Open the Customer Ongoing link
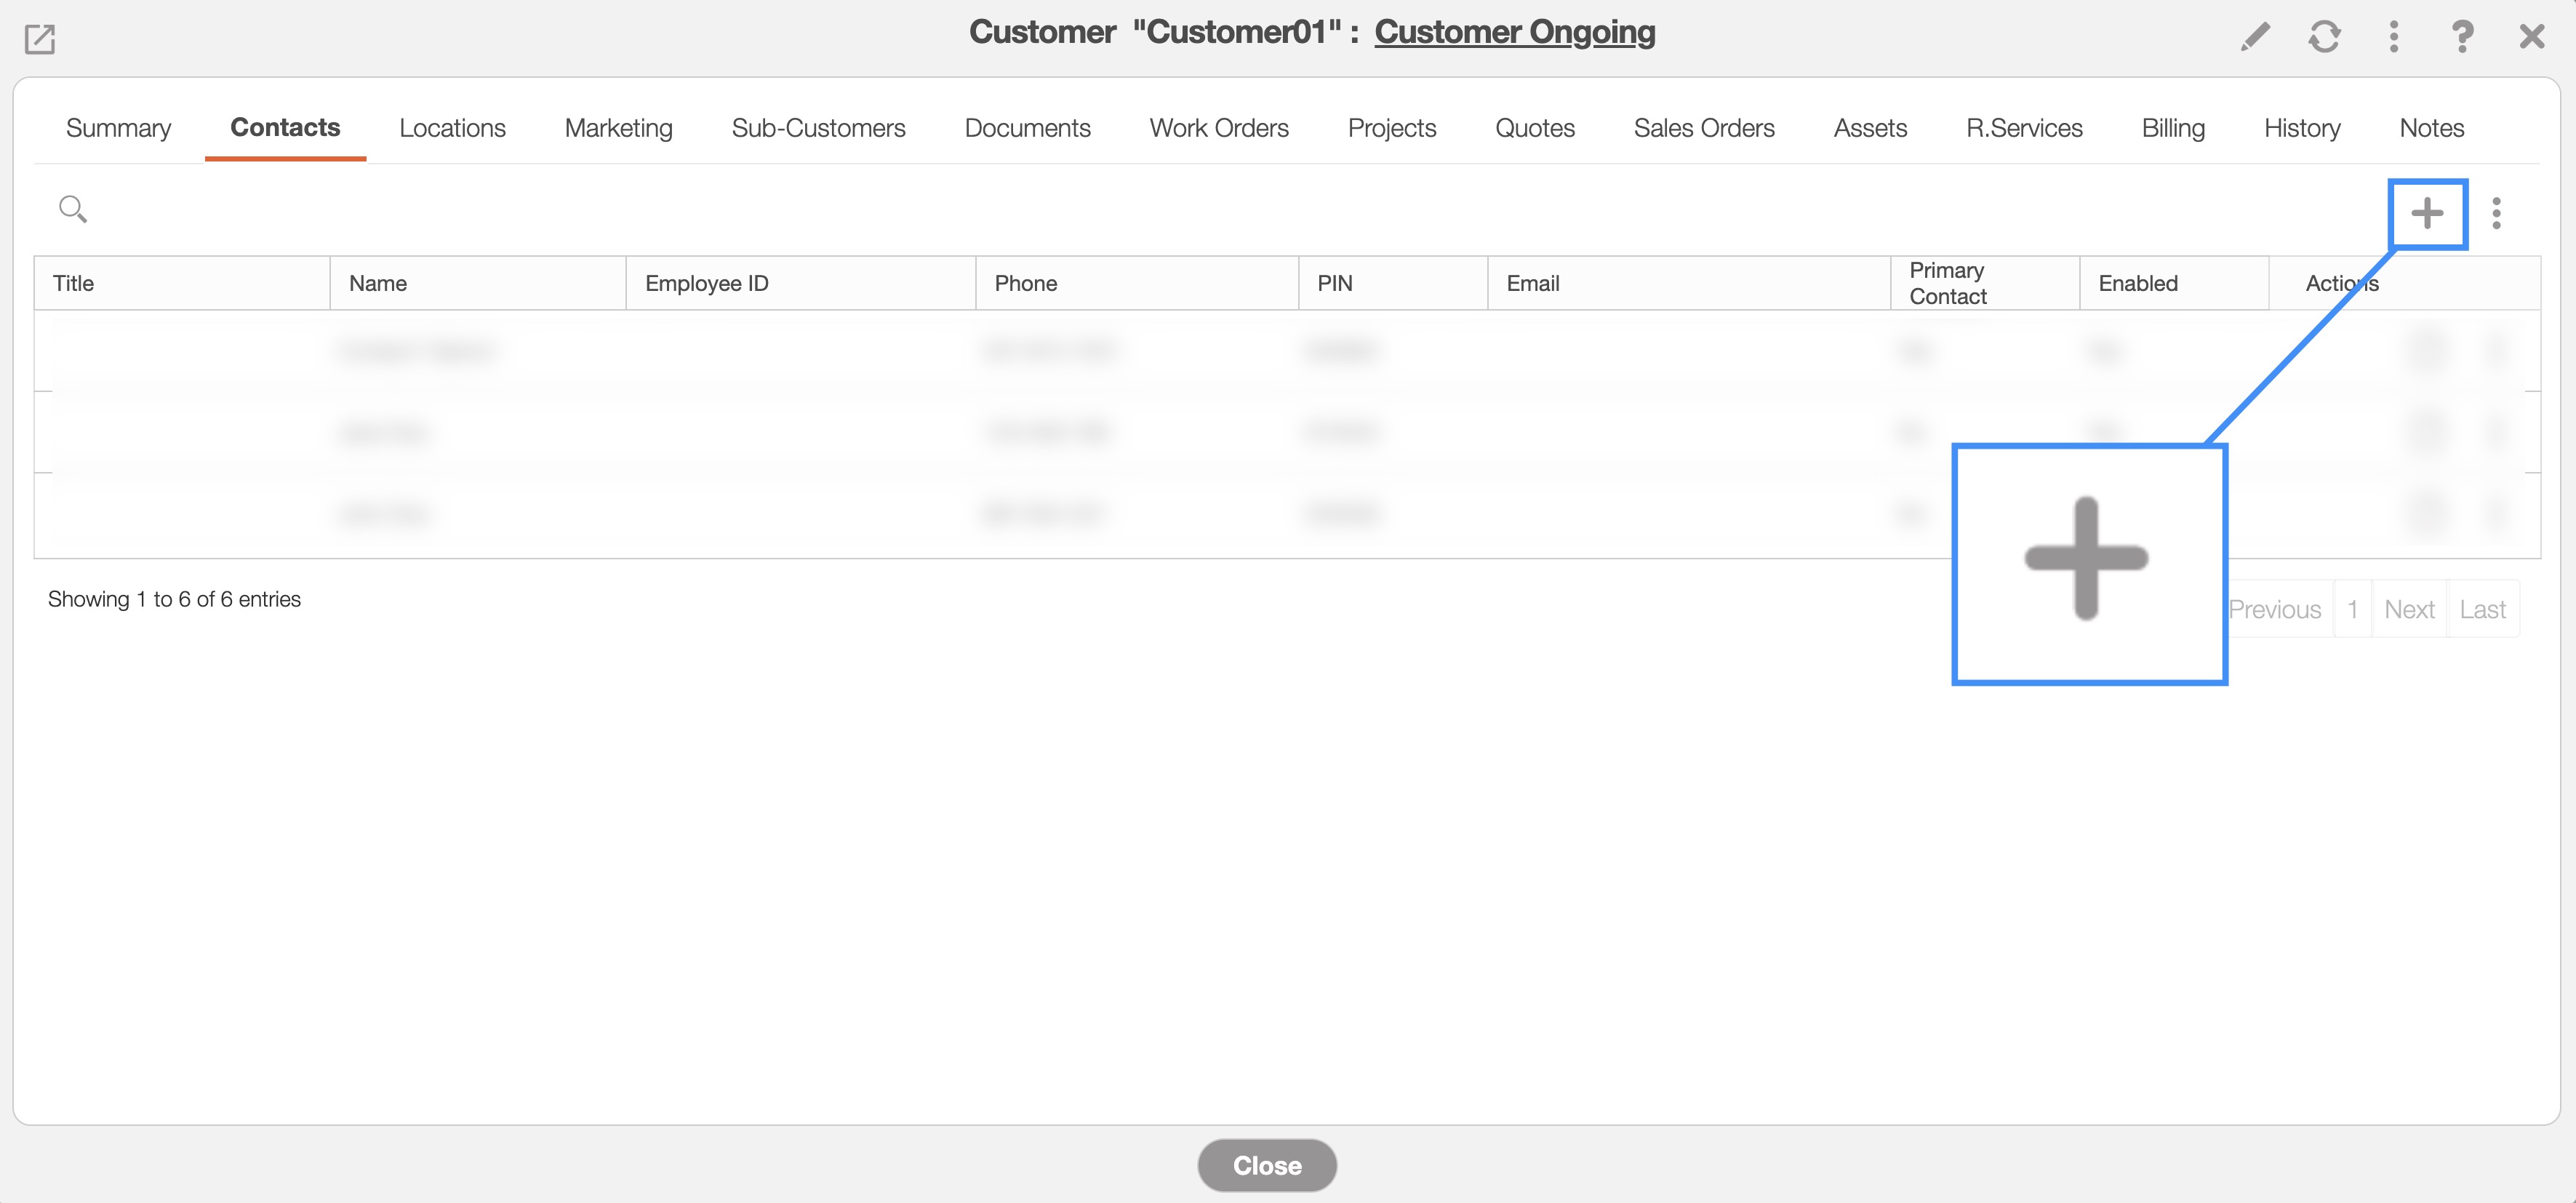2576x1203 pixels. click(x=1514, y=32)
